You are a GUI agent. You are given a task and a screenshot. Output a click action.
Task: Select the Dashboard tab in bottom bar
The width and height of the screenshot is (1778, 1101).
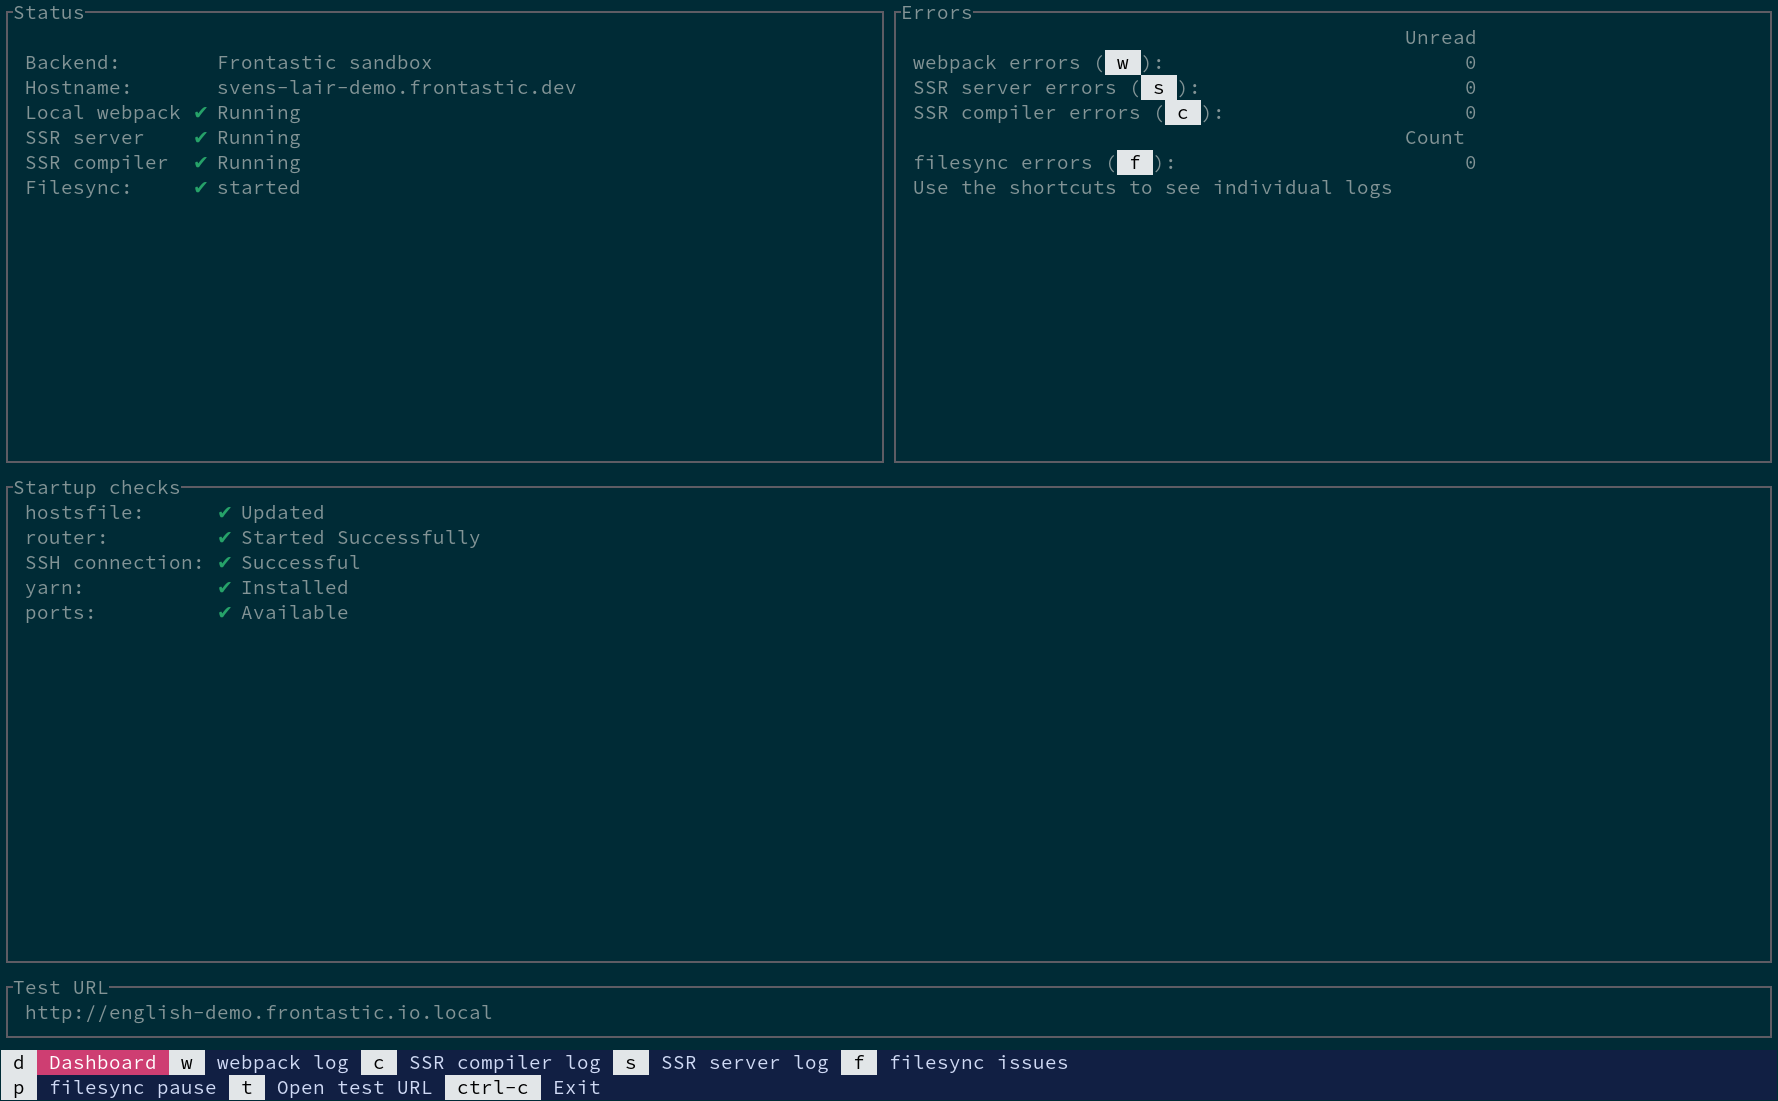pyautogui.click(x=103, y=1062)
